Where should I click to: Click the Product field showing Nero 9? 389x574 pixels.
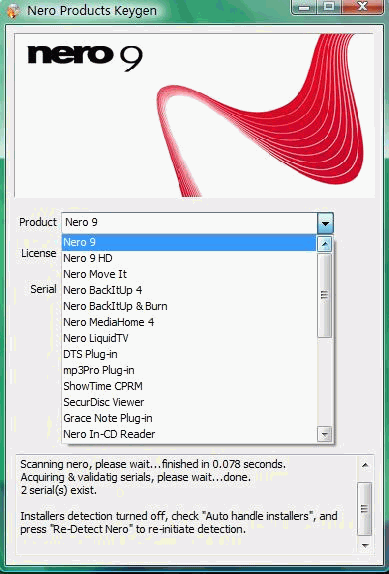189,223
